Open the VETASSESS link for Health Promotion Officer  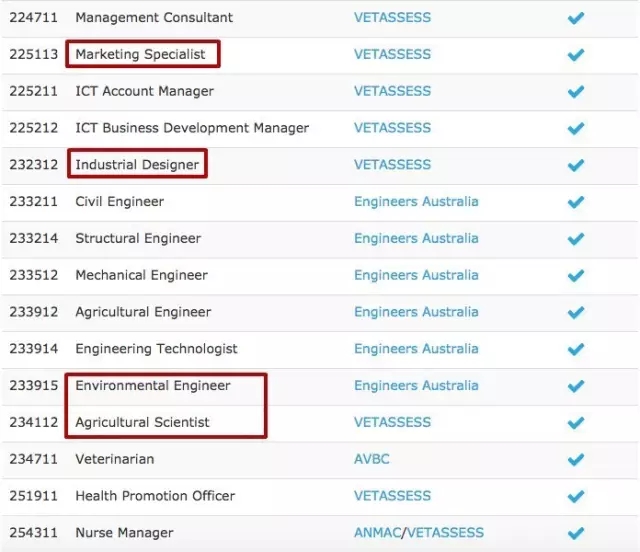(x=392, y=496)
